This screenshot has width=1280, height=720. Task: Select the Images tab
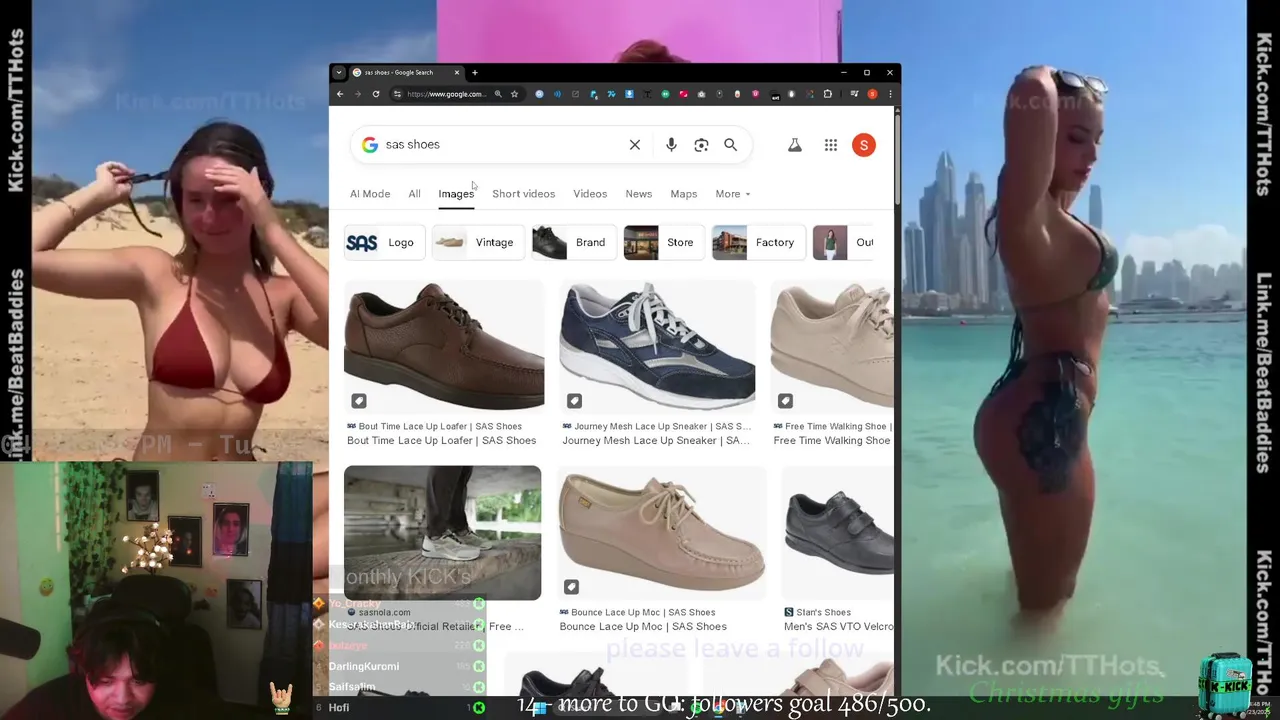coord(456,194)
